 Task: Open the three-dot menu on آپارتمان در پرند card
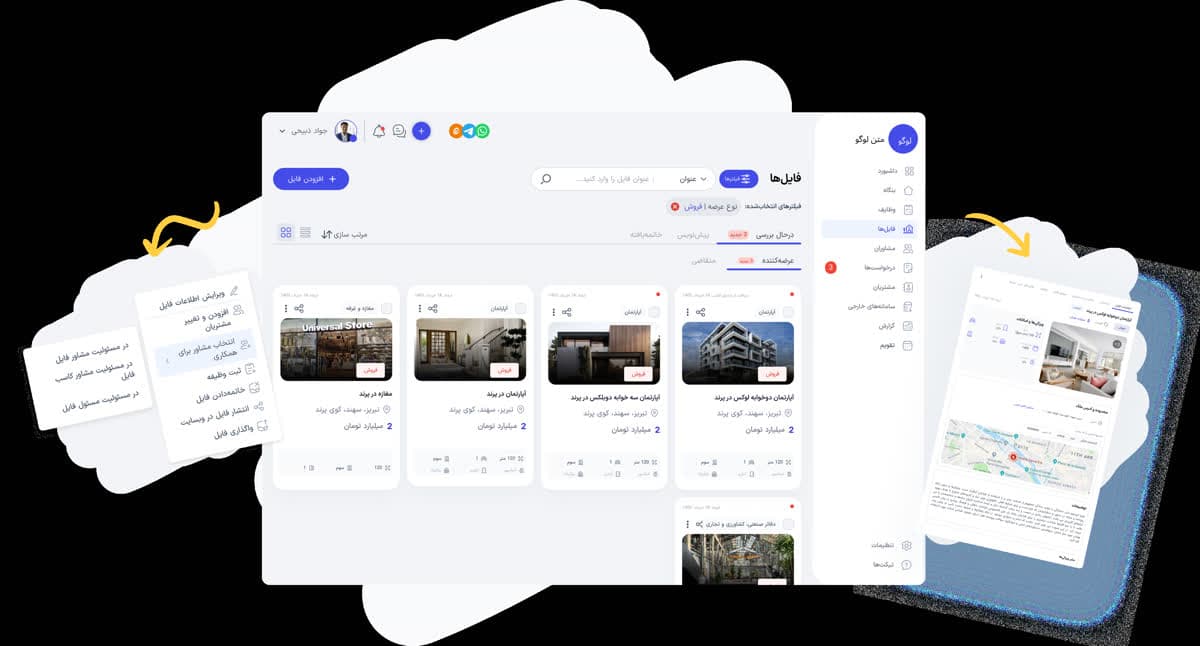coord(419,310)
